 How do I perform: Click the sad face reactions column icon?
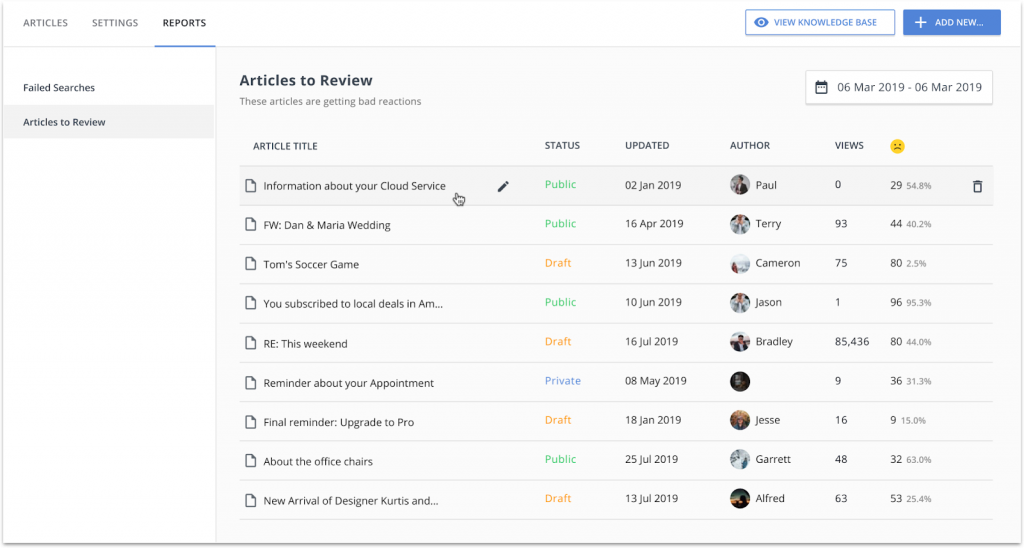(897, 146)
